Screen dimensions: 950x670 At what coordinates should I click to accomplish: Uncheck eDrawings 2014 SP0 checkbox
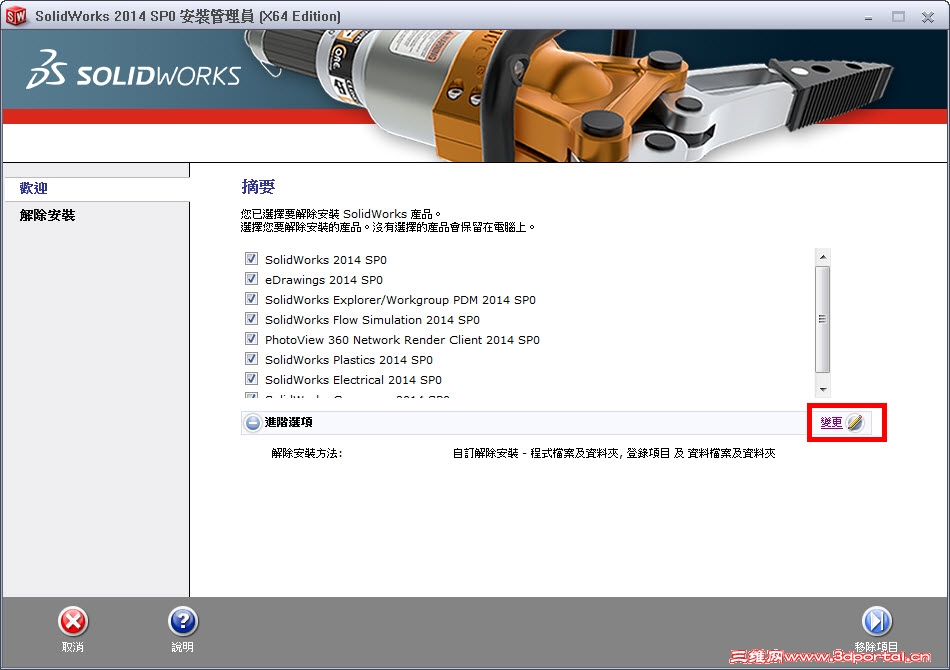(251, 279)
